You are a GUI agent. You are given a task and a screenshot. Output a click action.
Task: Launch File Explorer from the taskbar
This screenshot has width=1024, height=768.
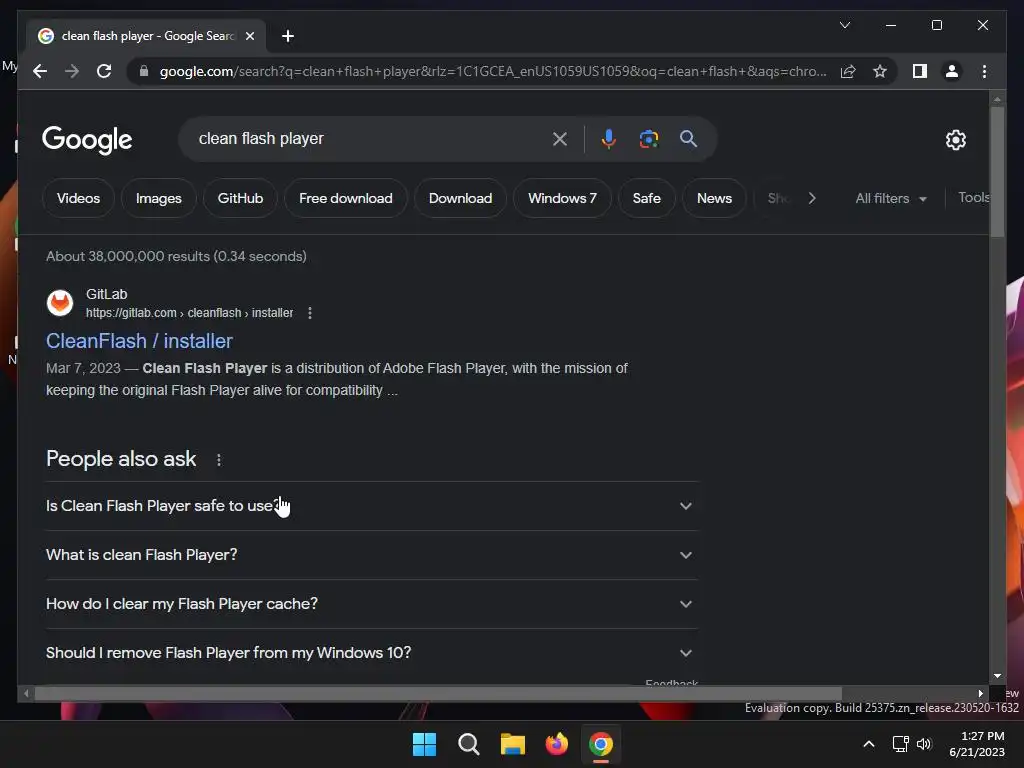(x=513, y=744)
